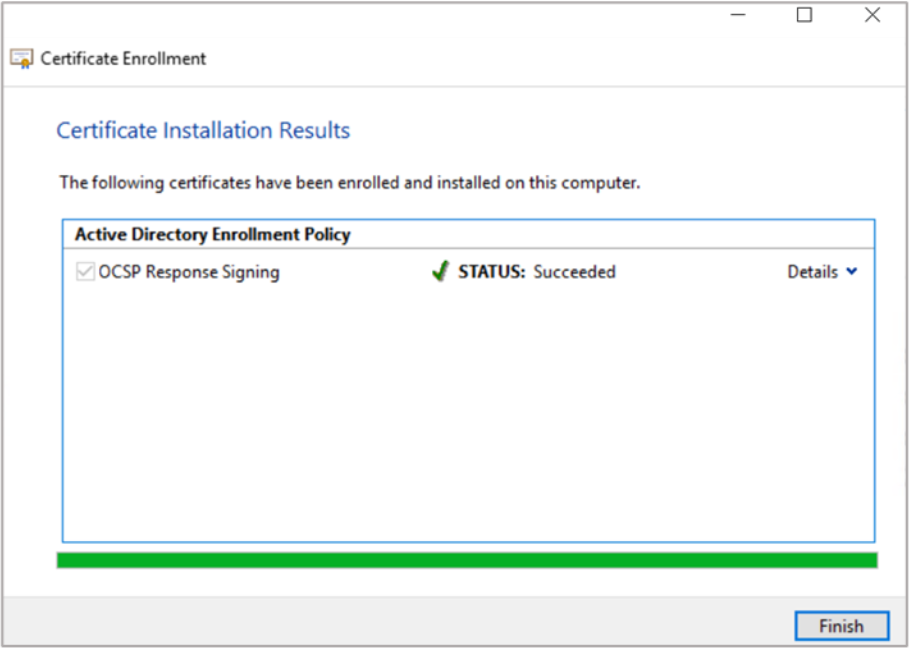
Task: Click the Certificate Installation Results heading
Action: tap(203, 131)
